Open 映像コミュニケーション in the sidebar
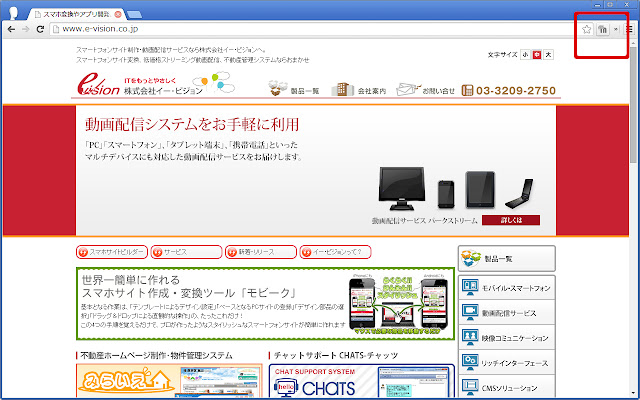Viewport: 640px width, 400px height. tap(507, 338)
